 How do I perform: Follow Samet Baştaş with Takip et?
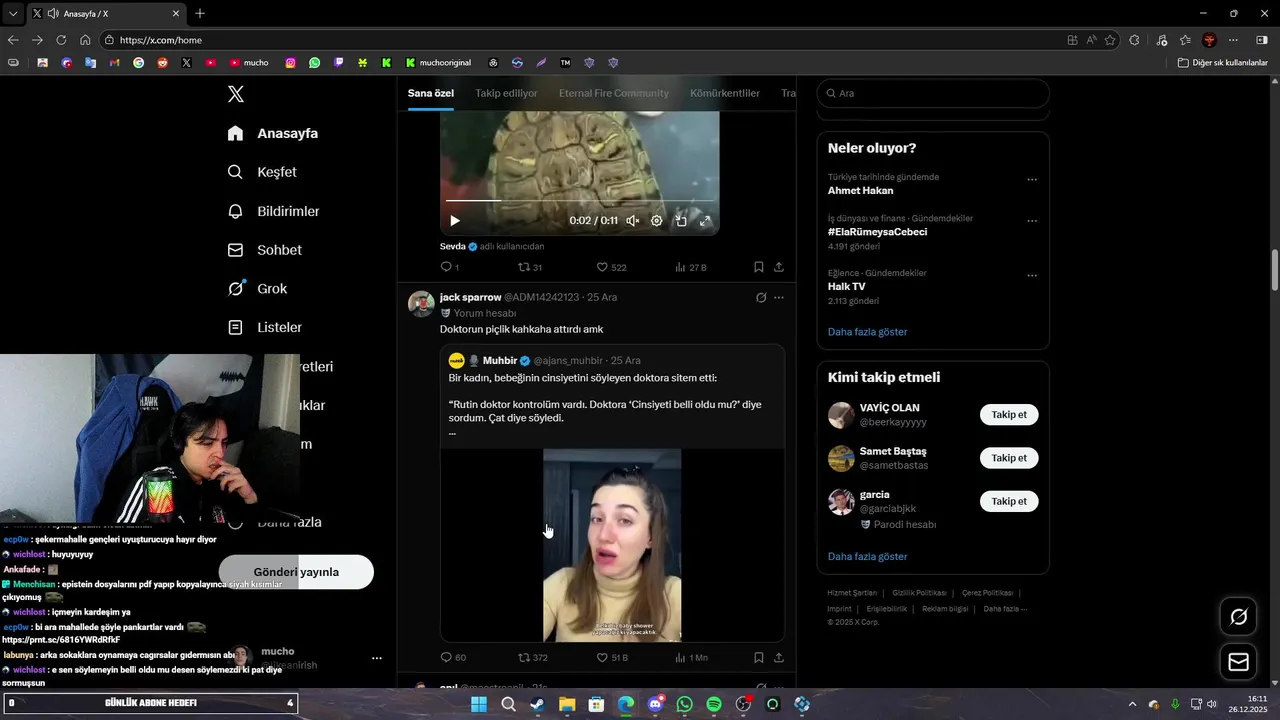1009,458
